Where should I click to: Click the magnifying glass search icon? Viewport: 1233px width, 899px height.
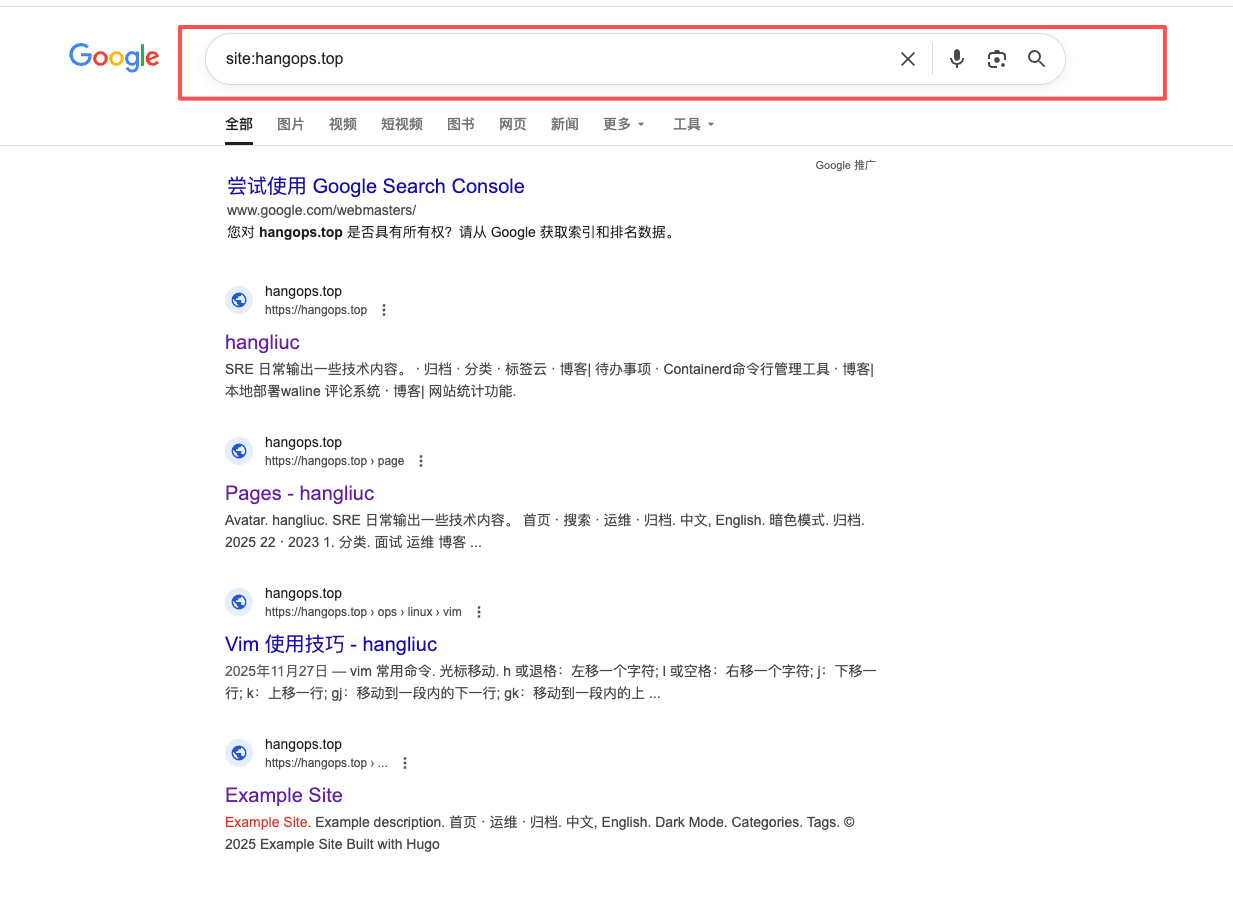pyautogui.click(x=1036, y=59)
